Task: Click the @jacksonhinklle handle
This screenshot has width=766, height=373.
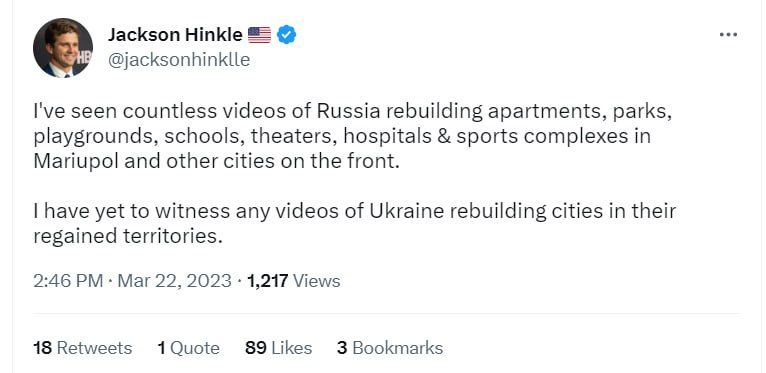Action: (178, 60)
